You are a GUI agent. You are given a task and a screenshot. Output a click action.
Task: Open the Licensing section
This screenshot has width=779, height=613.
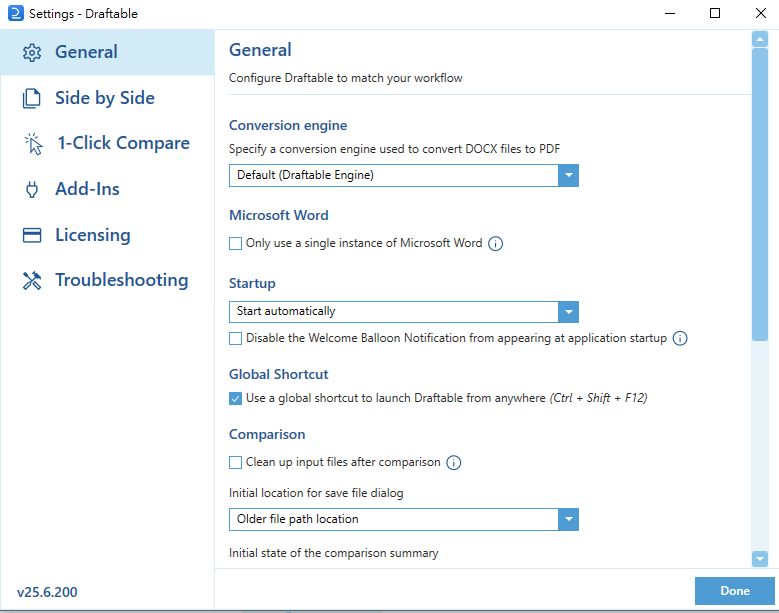point(107,235)
